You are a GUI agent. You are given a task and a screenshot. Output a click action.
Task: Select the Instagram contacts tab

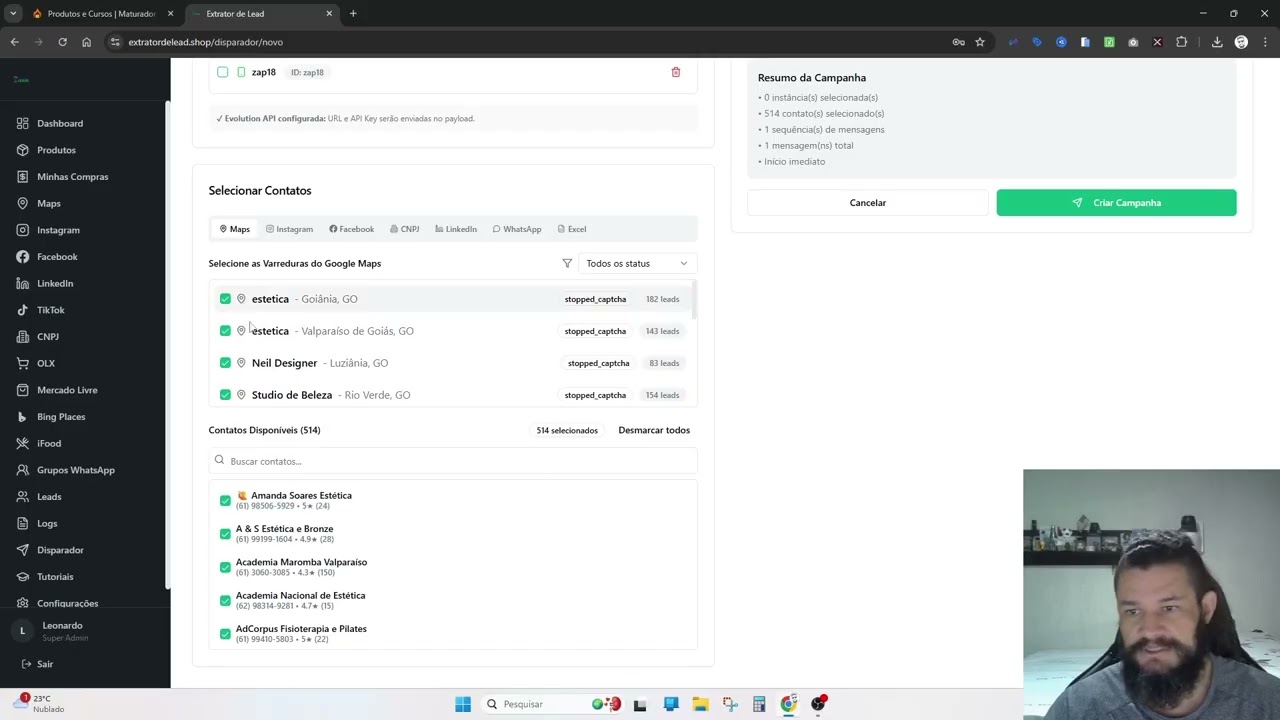[289, 229]
